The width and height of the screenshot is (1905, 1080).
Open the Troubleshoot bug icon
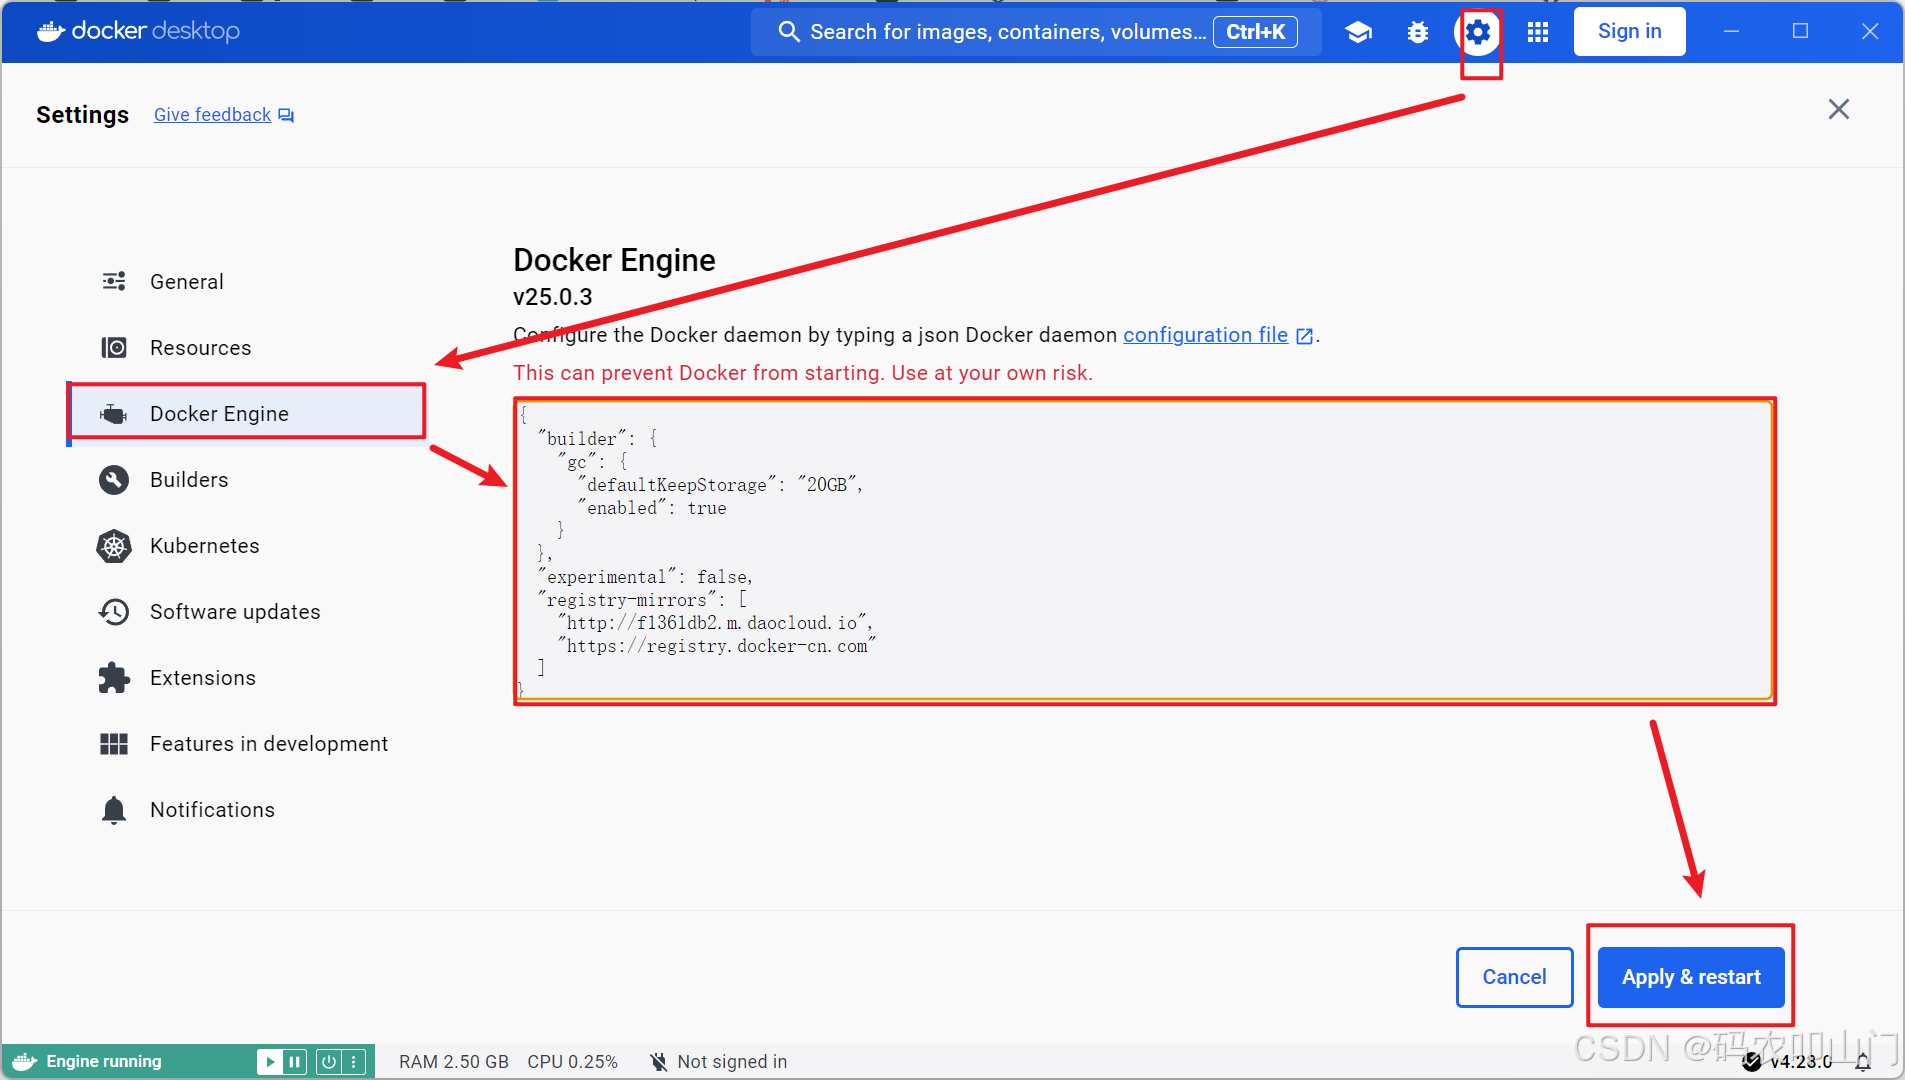1417,32
